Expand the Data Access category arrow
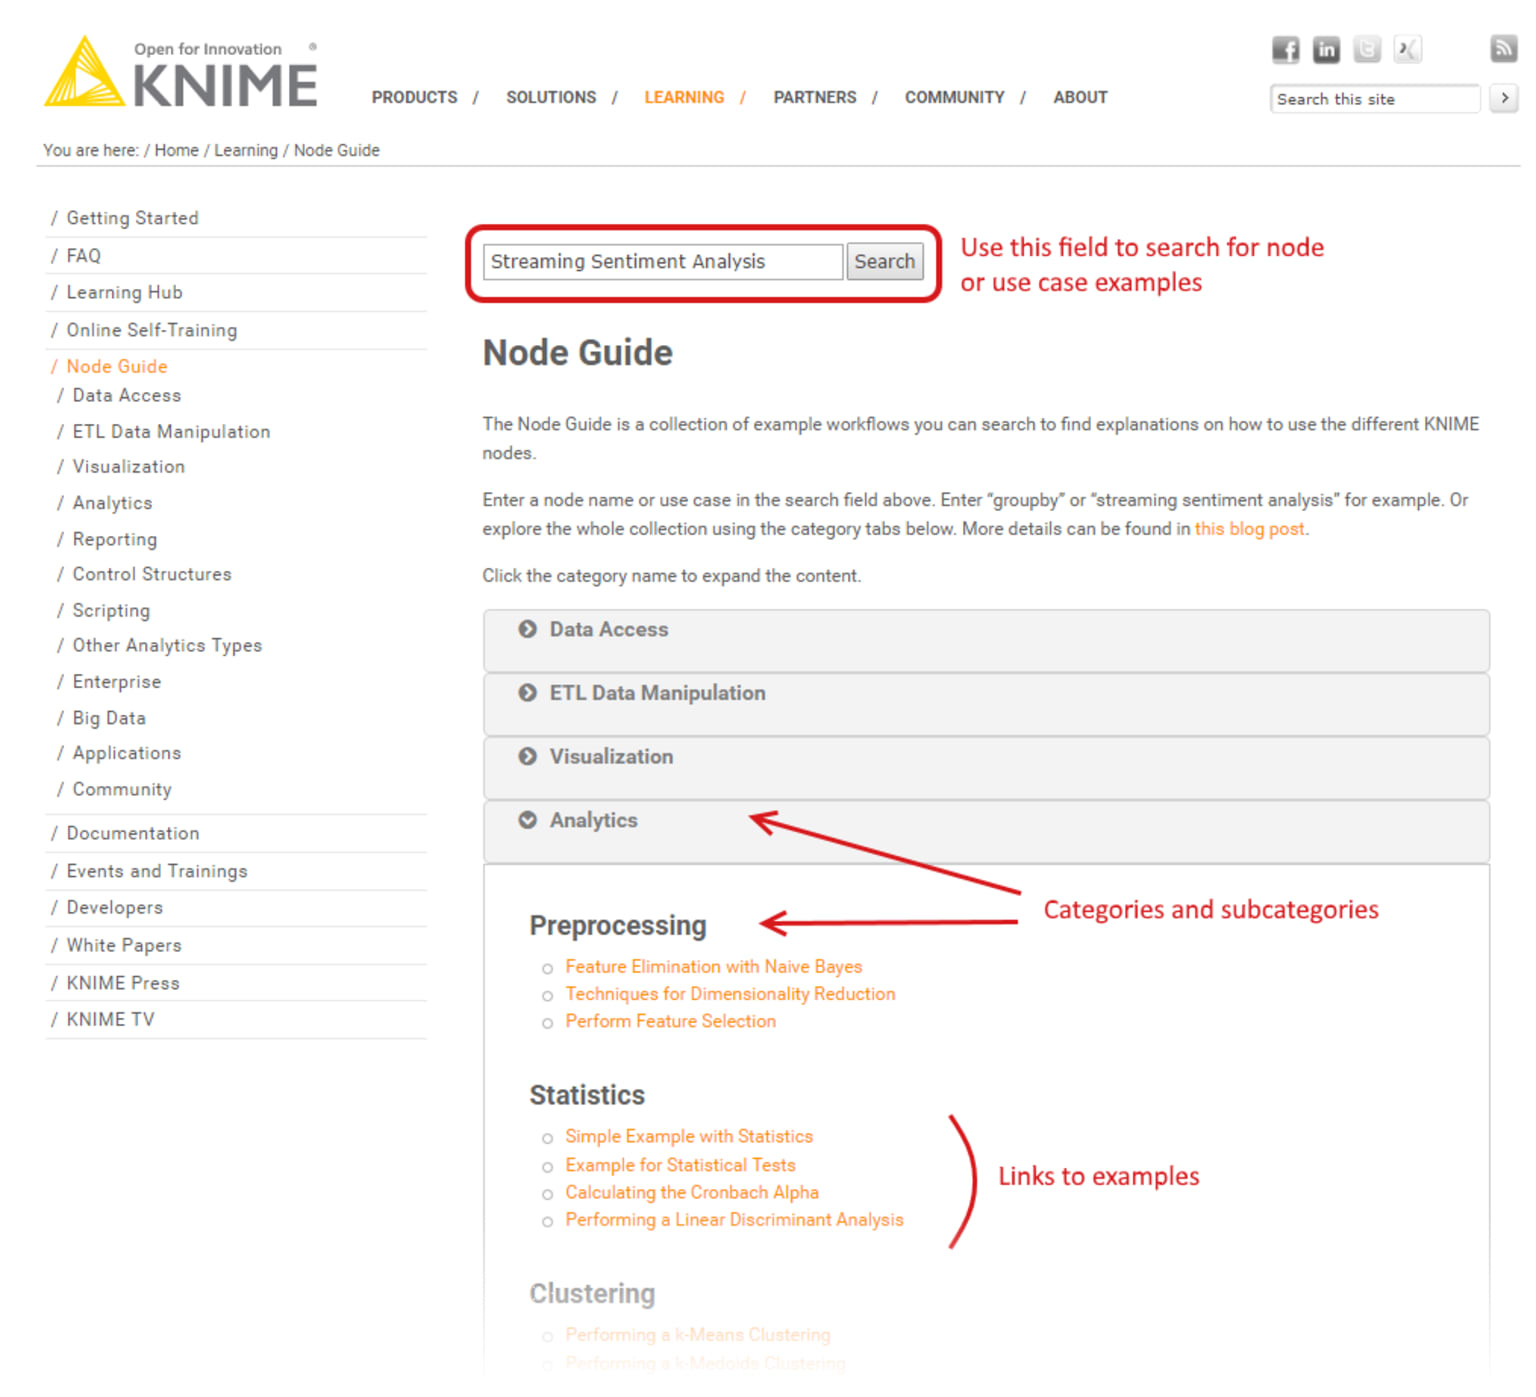Image resolution: width=1536 pixels, height=1397 pixels. pyautogui.click(x=527, y=629)
